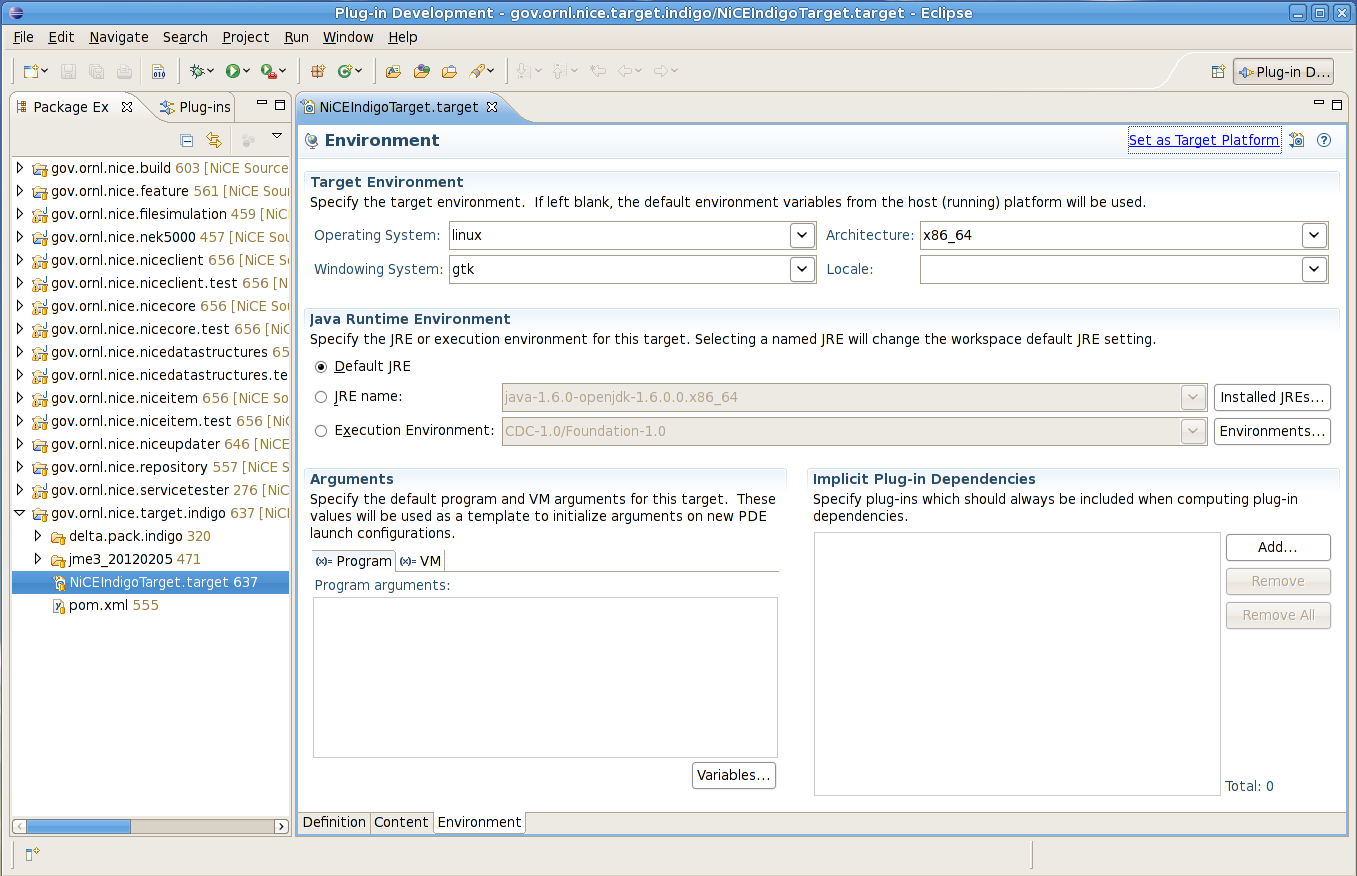
Task: Open the Operating System dropdown
Action: tap(802, 236)
